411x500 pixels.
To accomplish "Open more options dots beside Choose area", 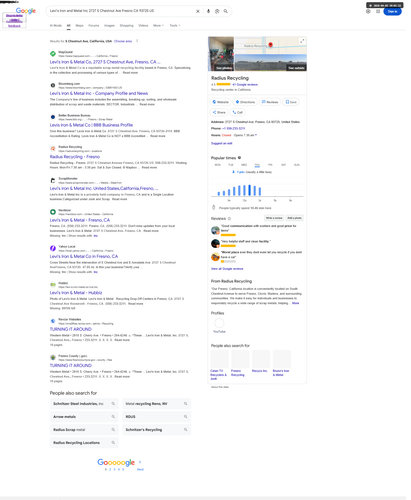I will tap(137, 41).
